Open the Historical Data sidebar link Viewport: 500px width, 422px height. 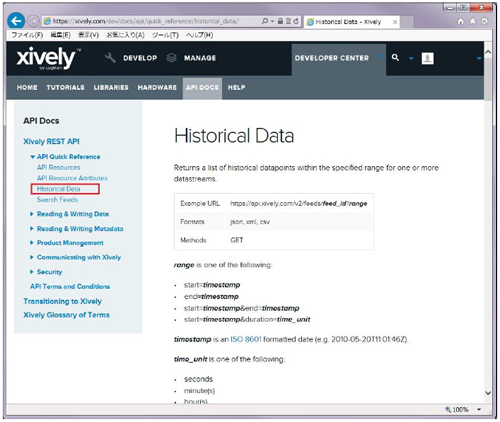pyautogui.click(x=59, y=189)
